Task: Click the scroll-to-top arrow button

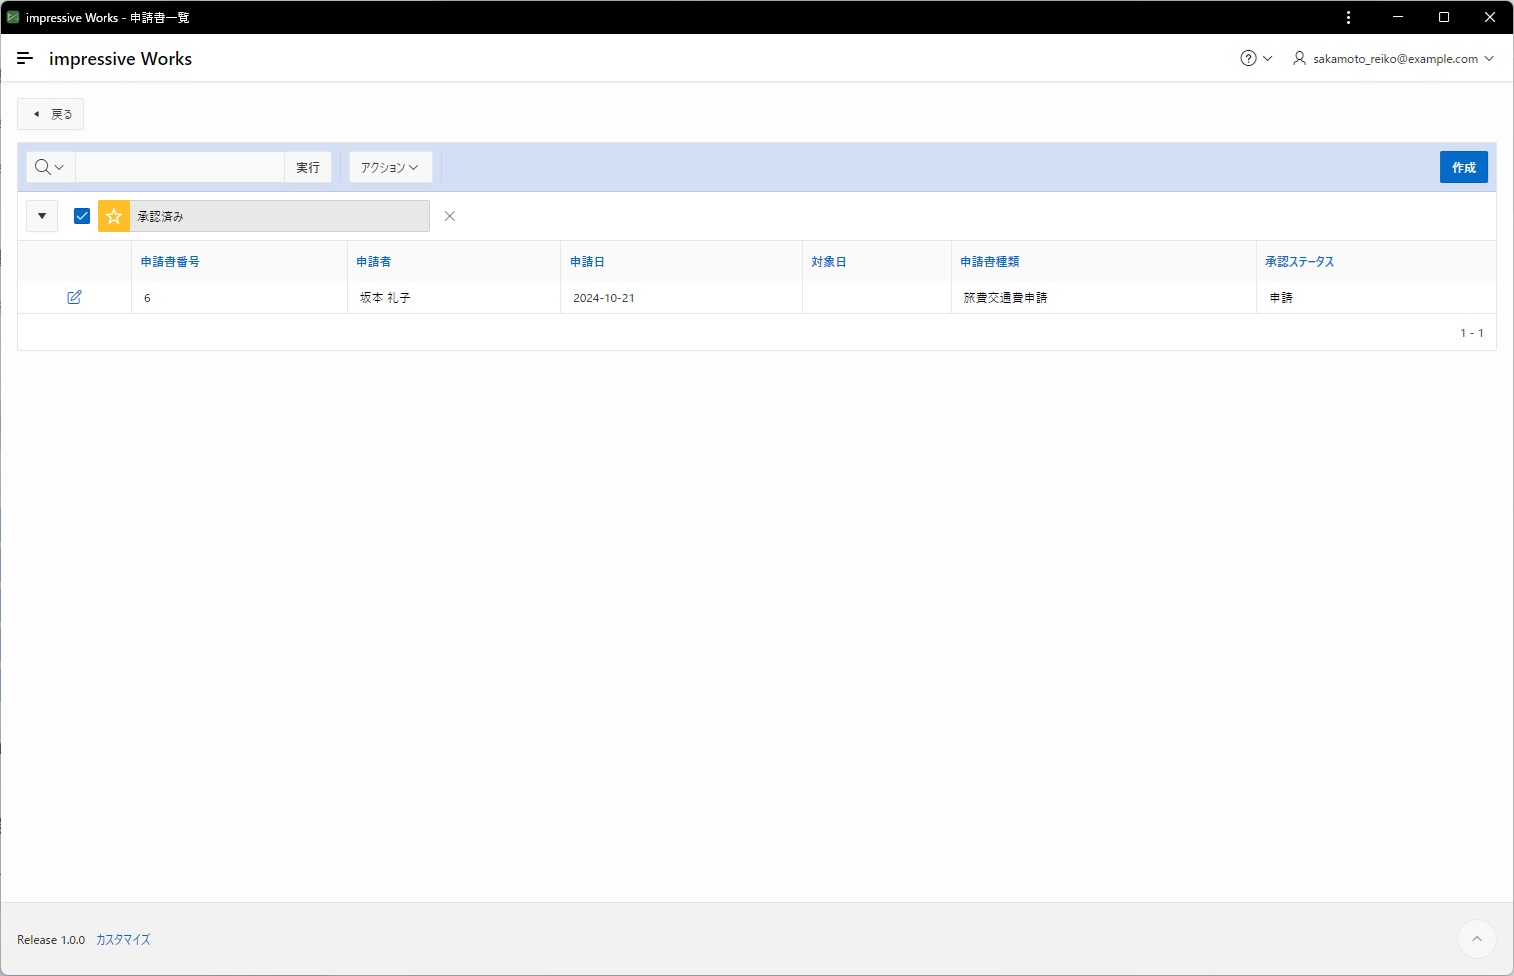Action: coord(1476,939)
